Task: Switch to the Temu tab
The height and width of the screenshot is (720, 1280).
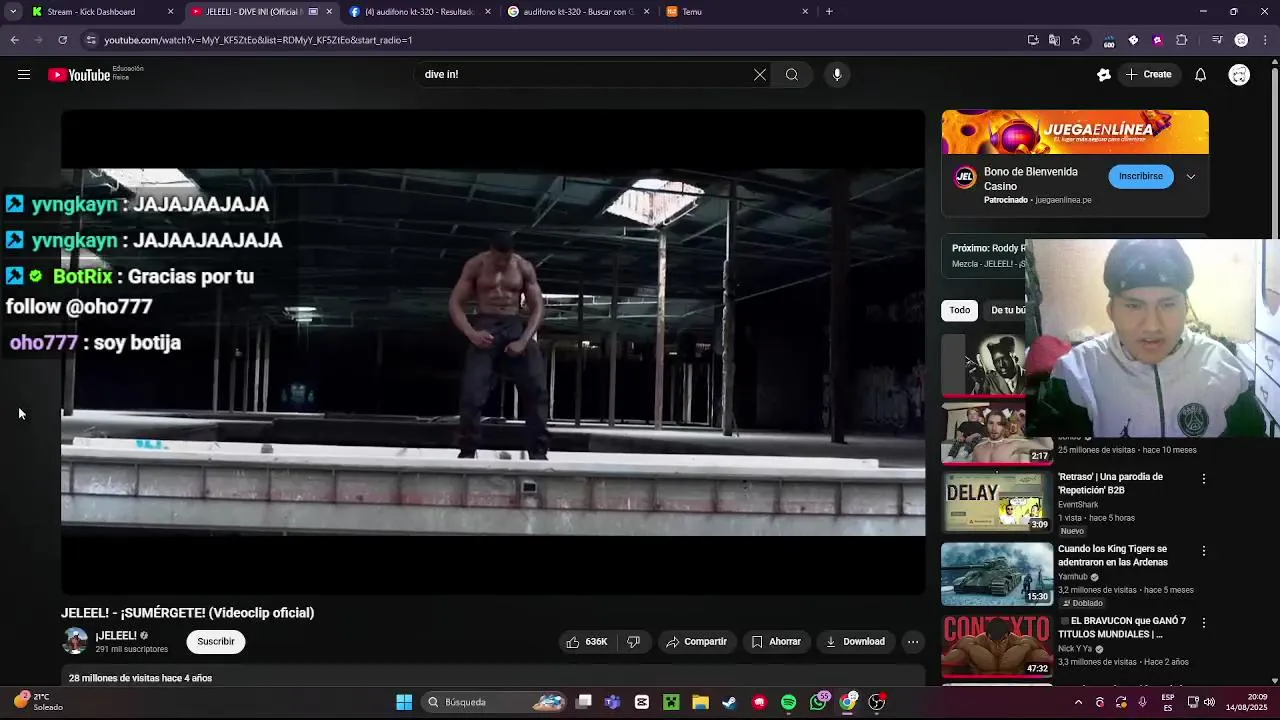Action: 737,12
